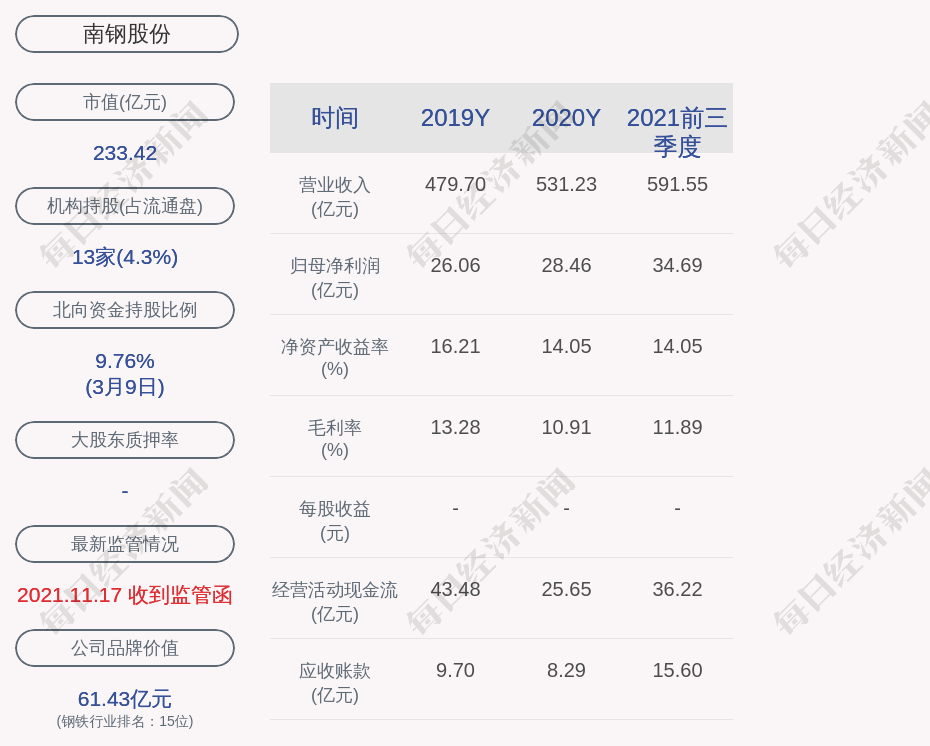
Task: Click the 9.76% northbound holding value
Action: point(125,361)
